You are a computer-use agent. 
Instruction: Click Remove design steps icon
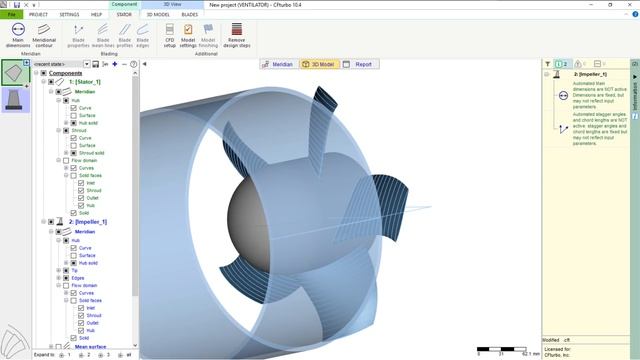tap(237, 29)
